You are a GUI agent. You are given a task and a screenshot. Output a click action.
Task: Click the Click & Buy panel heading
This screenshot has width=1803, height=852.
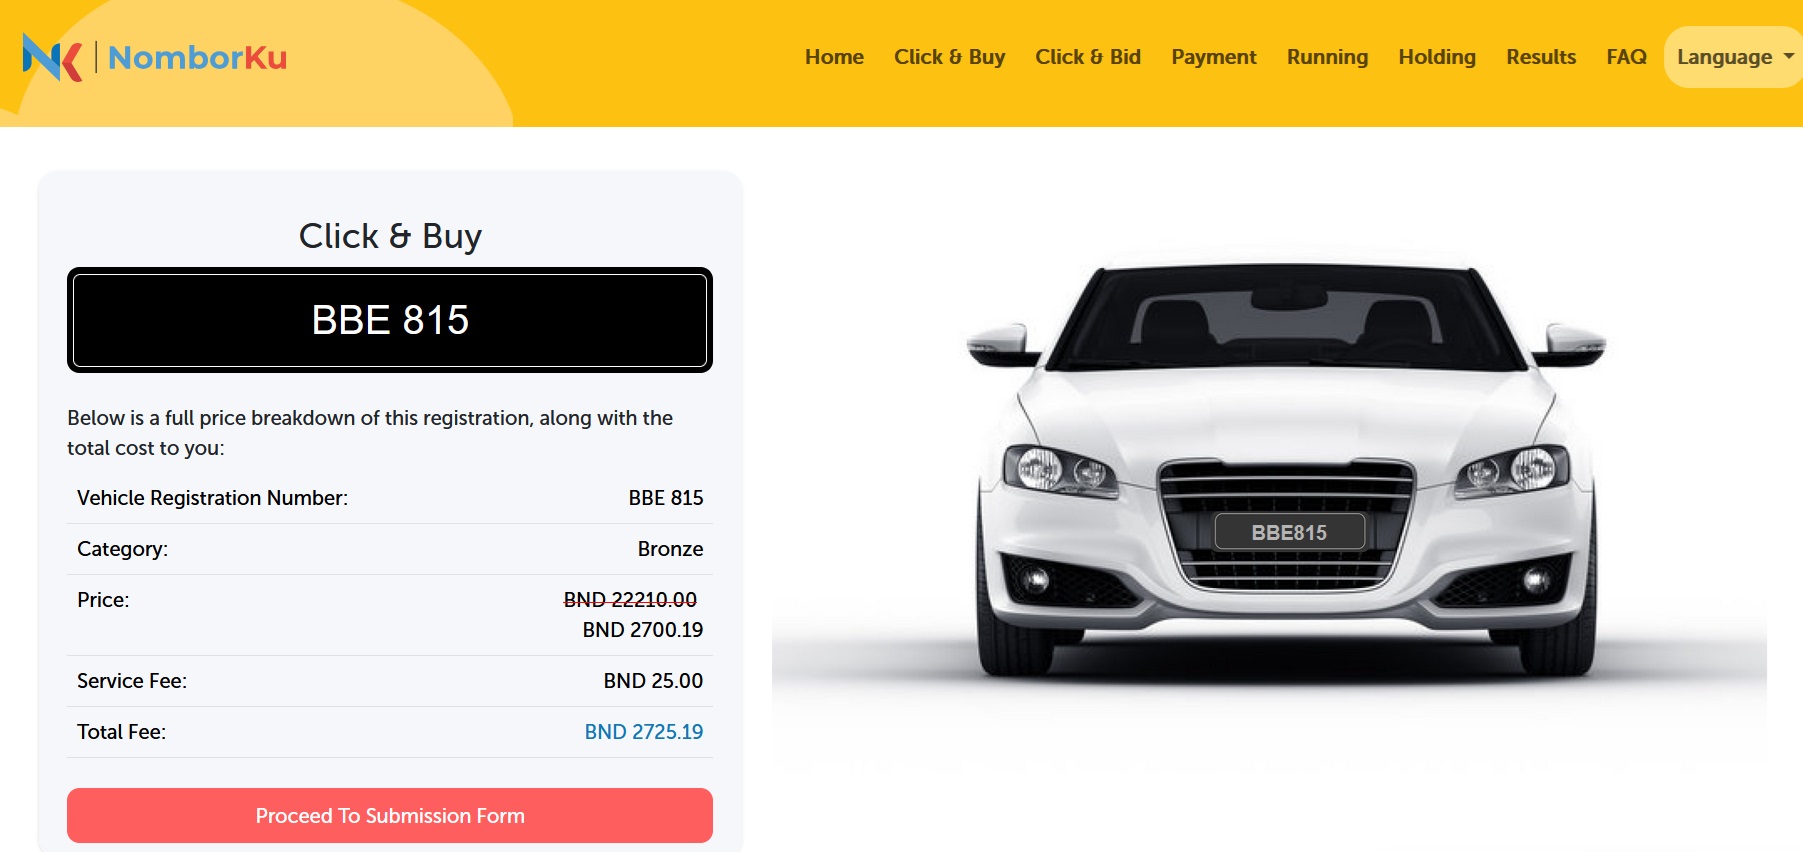click(x=390, y=236)
